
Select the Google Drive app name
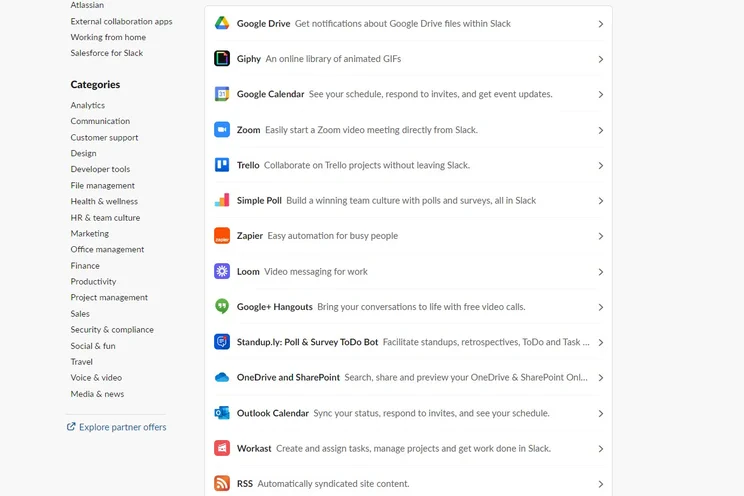(263, 24)
